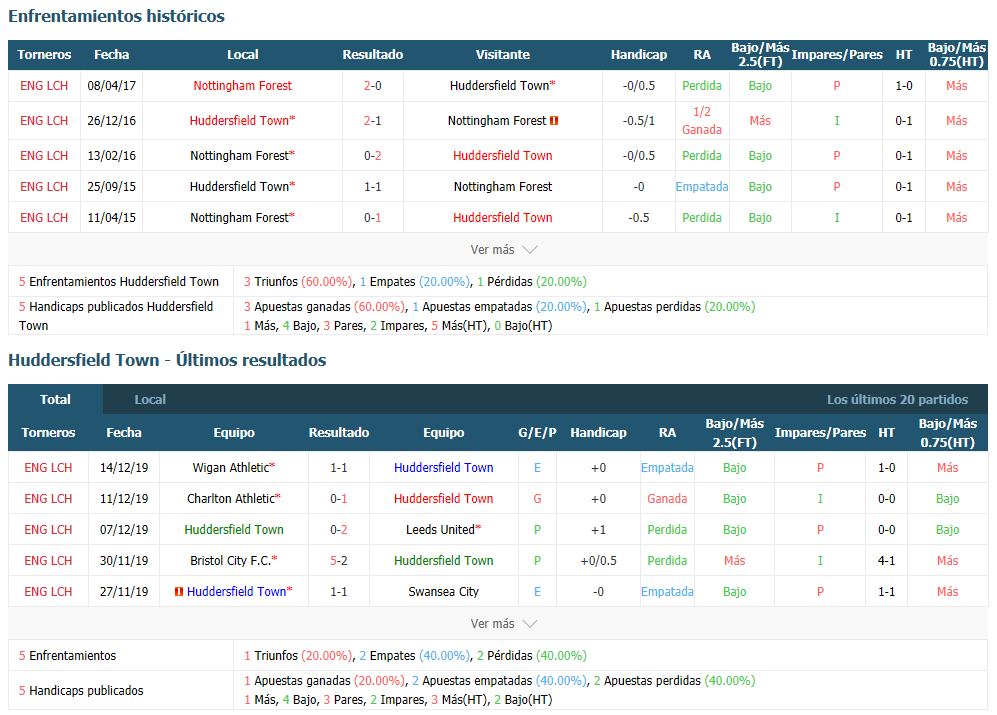Click 'Más' Bajo/Más 2.5 cell in 26/12/16 row
This screenshot has width=997, height=715.
760,120
